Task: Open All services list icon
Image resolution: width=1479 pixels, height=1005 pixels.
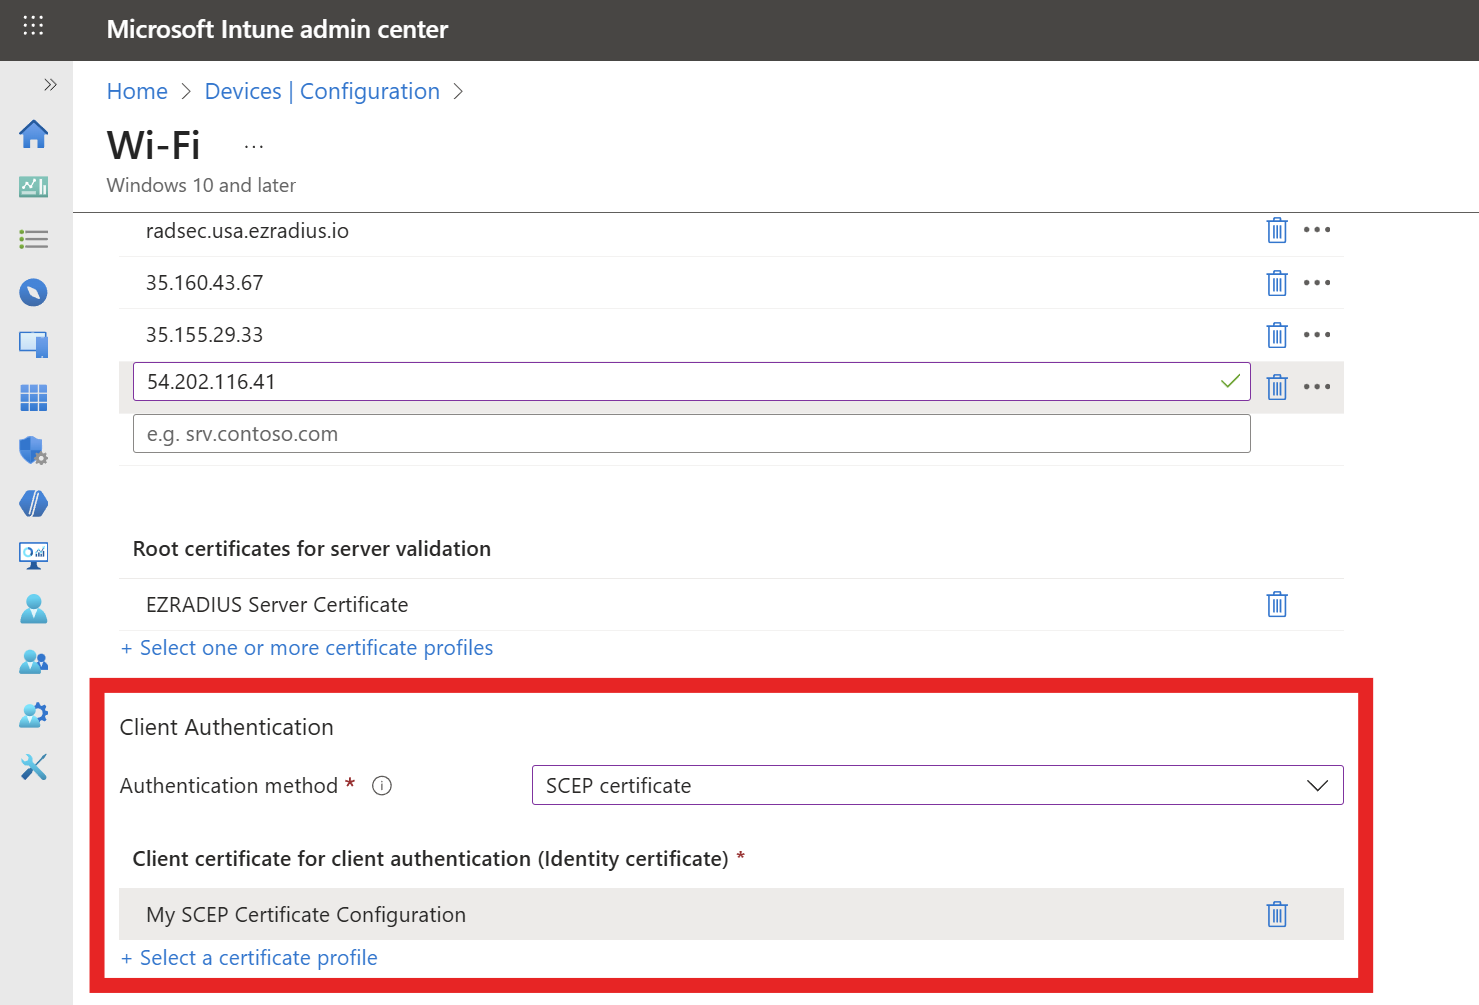Action: [34, 239]
